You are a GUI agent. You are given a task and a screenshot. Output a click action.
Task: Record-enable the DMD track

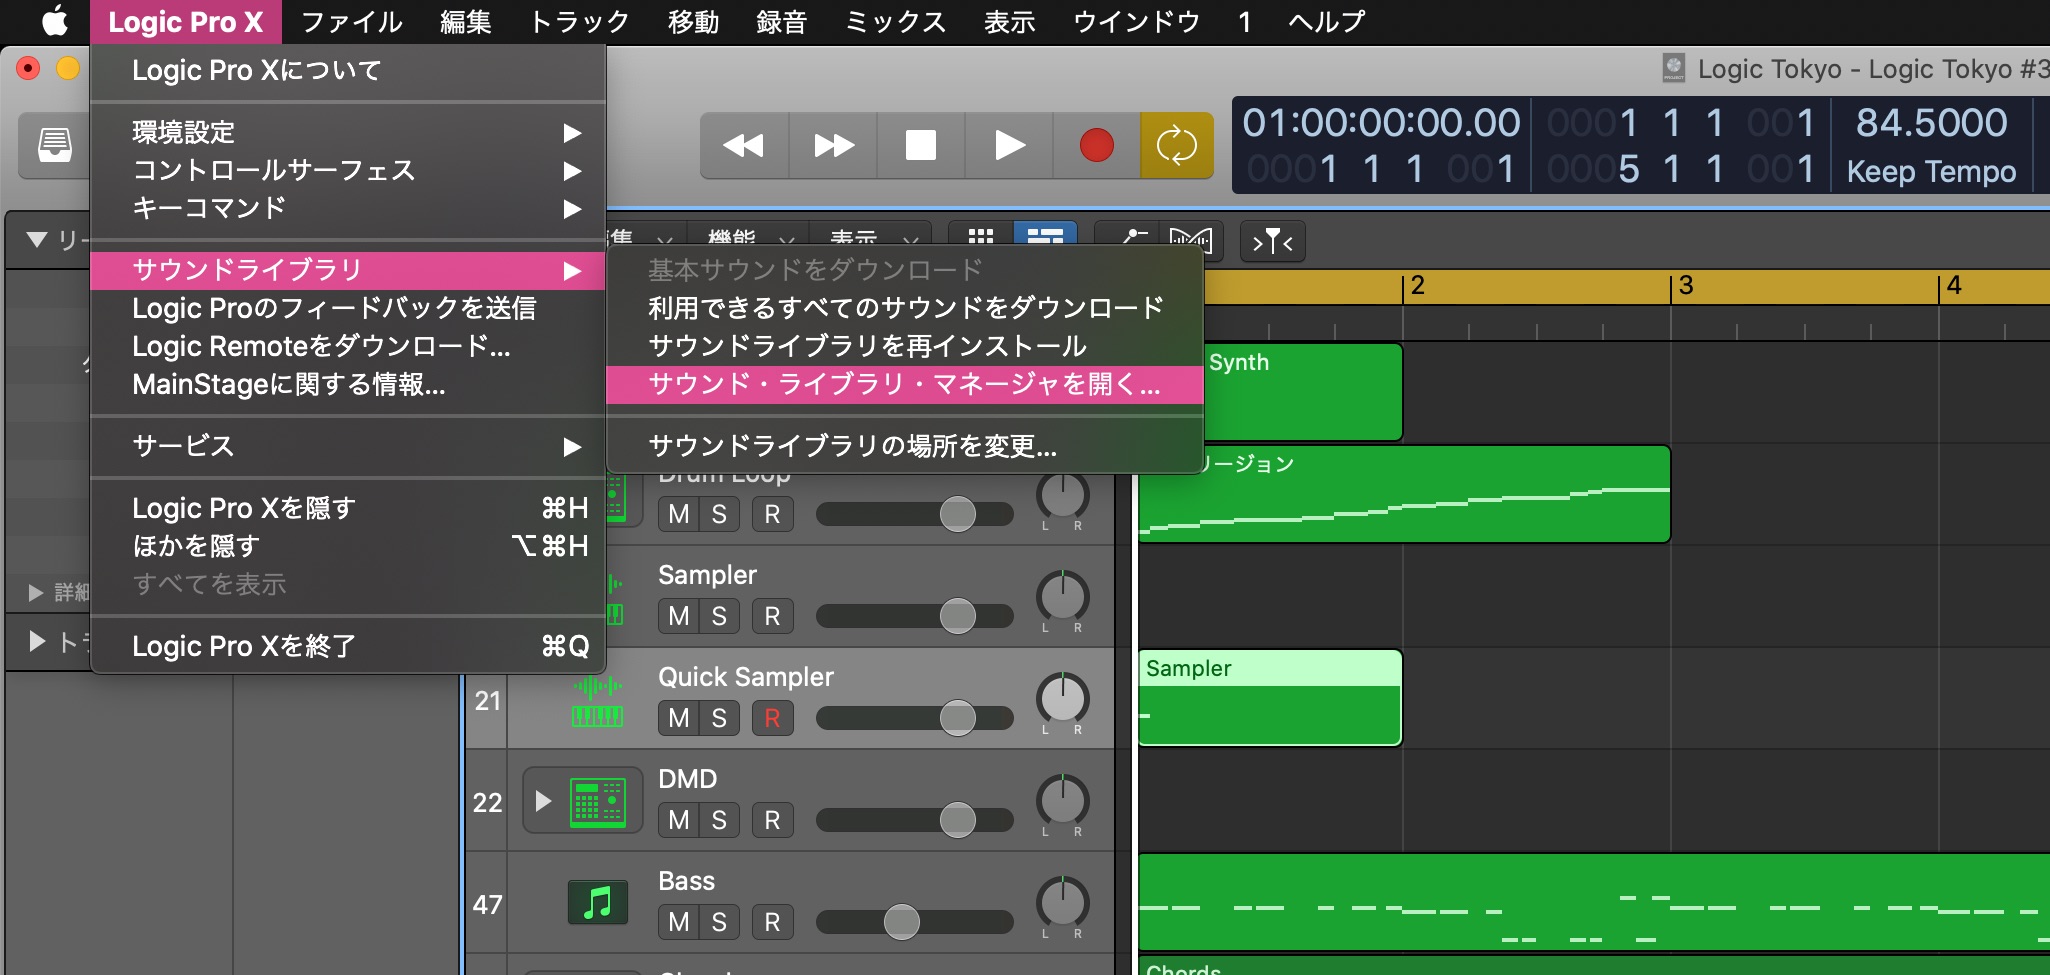point(772,820)
